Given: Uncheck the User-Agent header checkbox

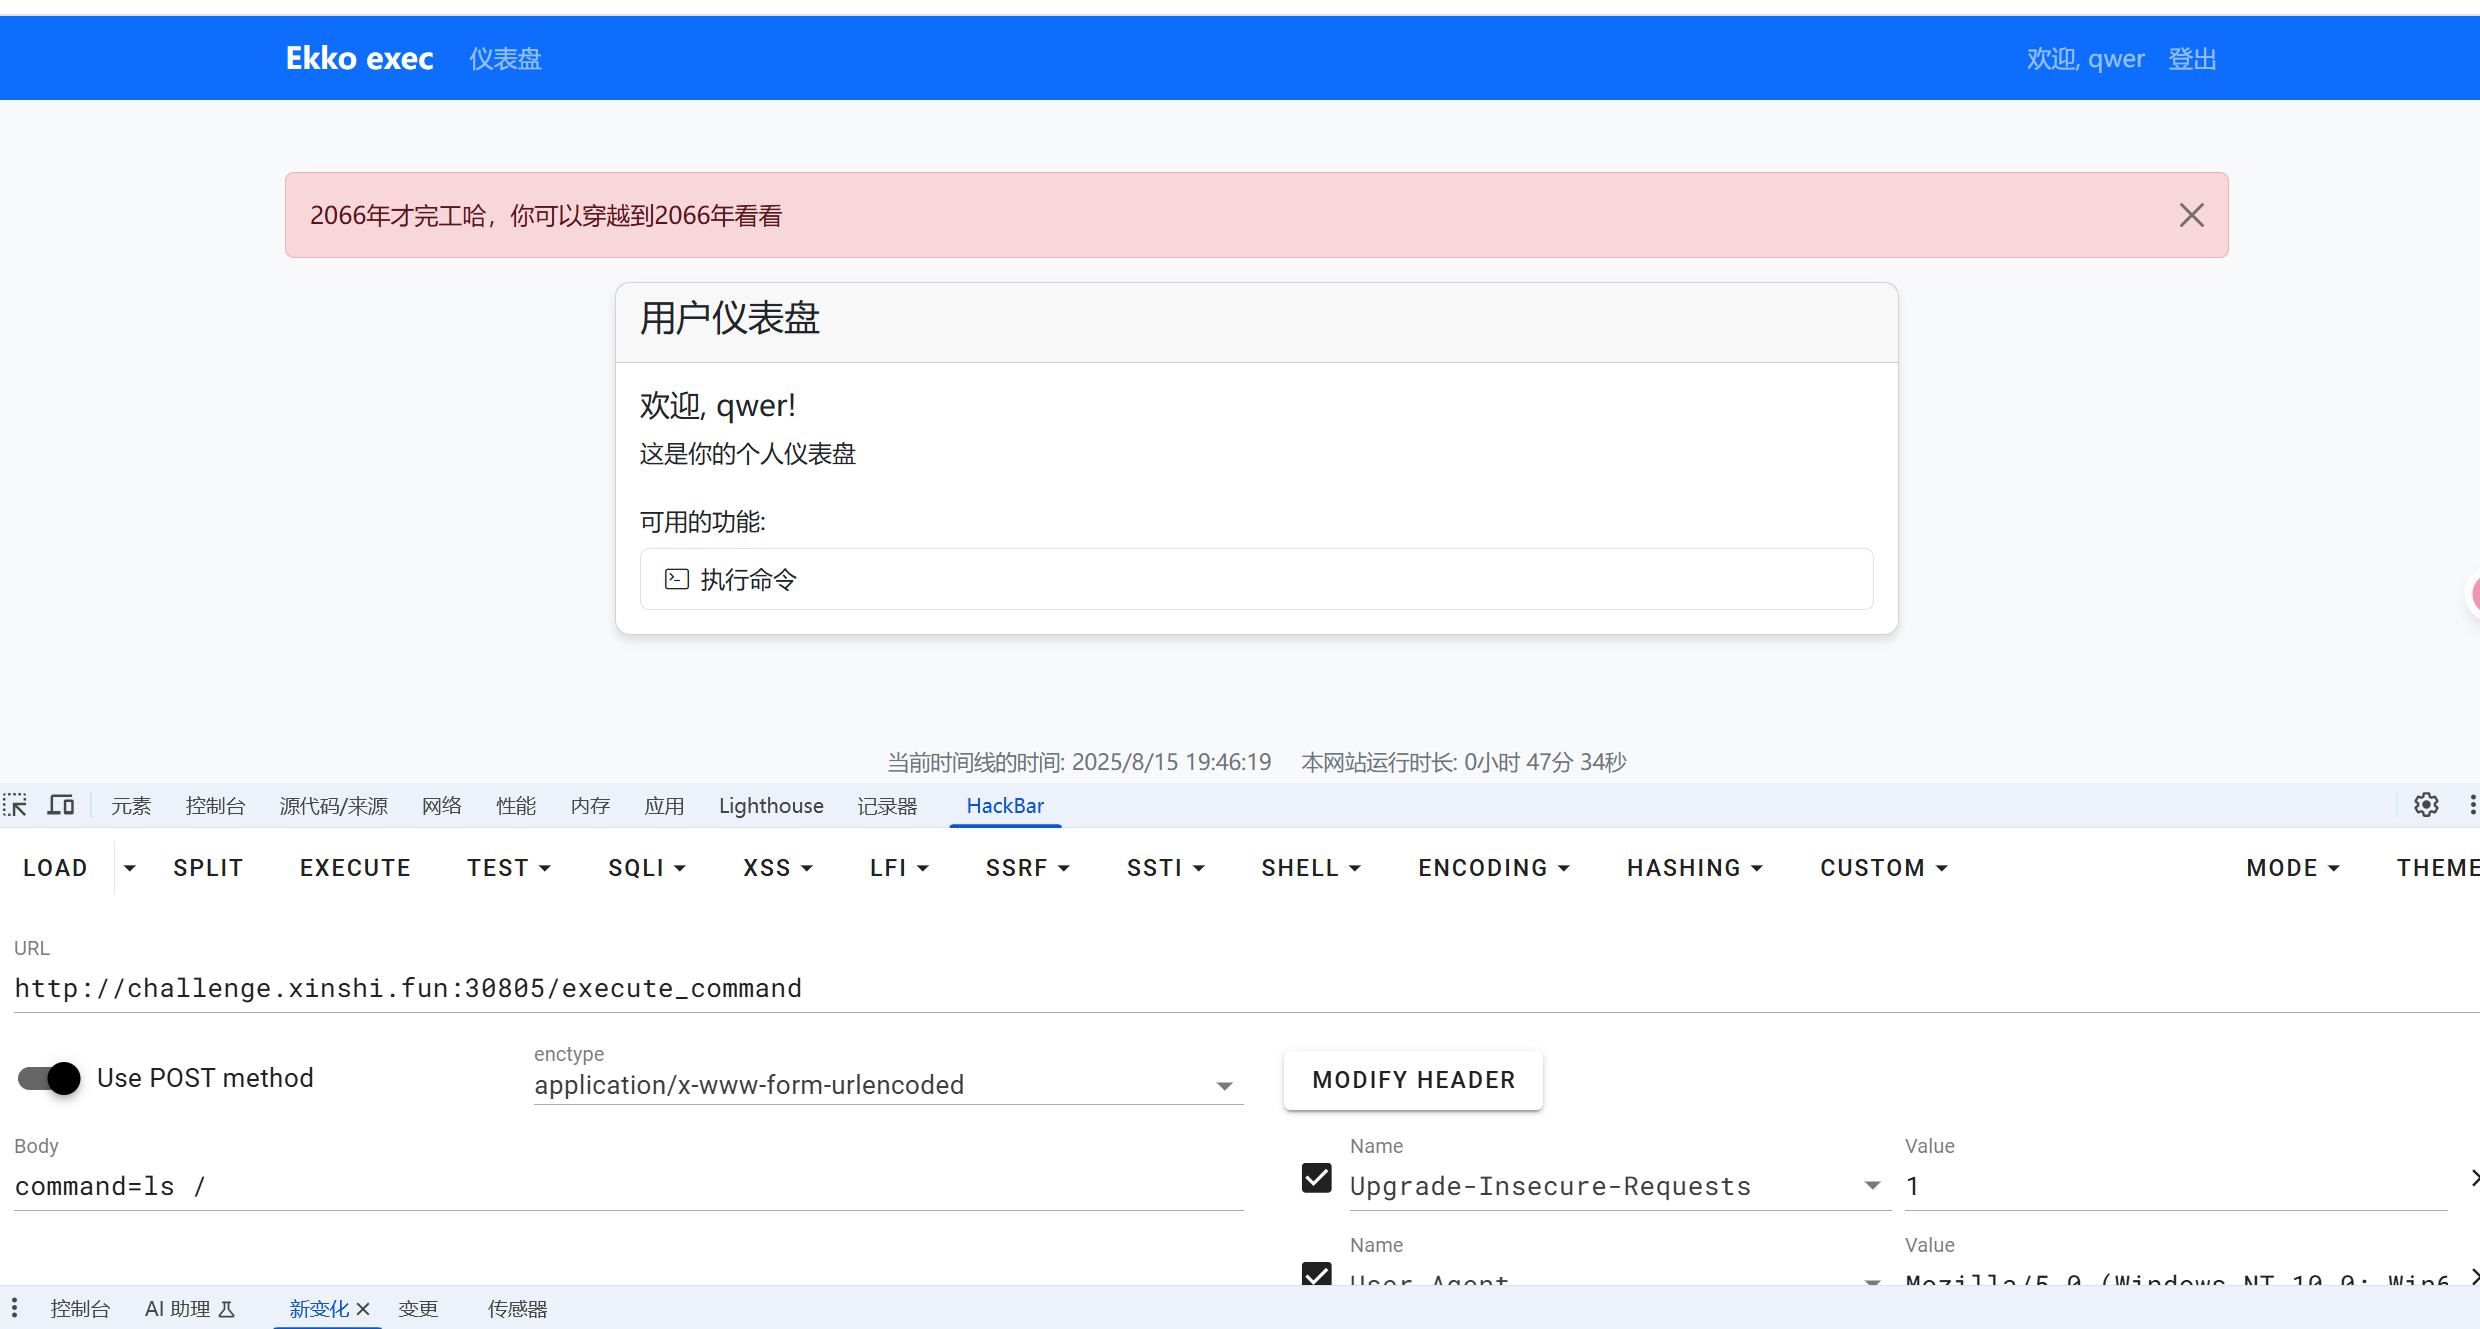Looking at the screenshot, I should [1316, 1274].
